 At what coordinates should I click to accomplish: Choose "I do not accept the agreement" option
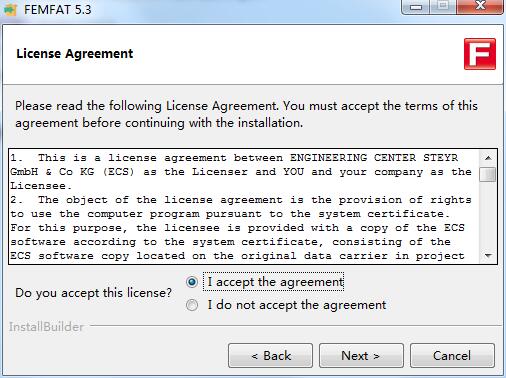[x=192, y=305]
